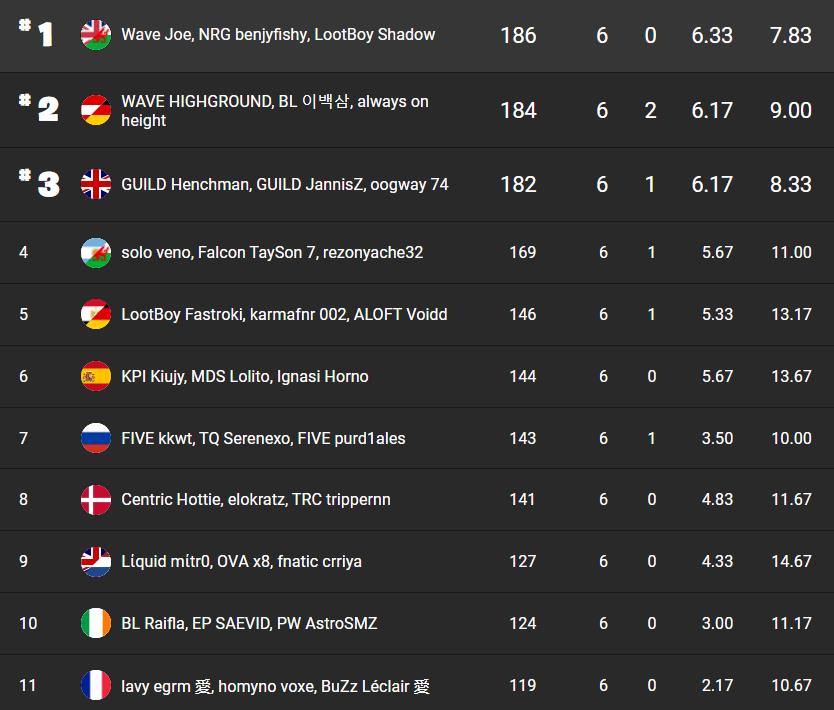This screenshot has height=710, width=834.
Task: Click the Ireland flag next to BL Raifla
Action: coord(96,623)
